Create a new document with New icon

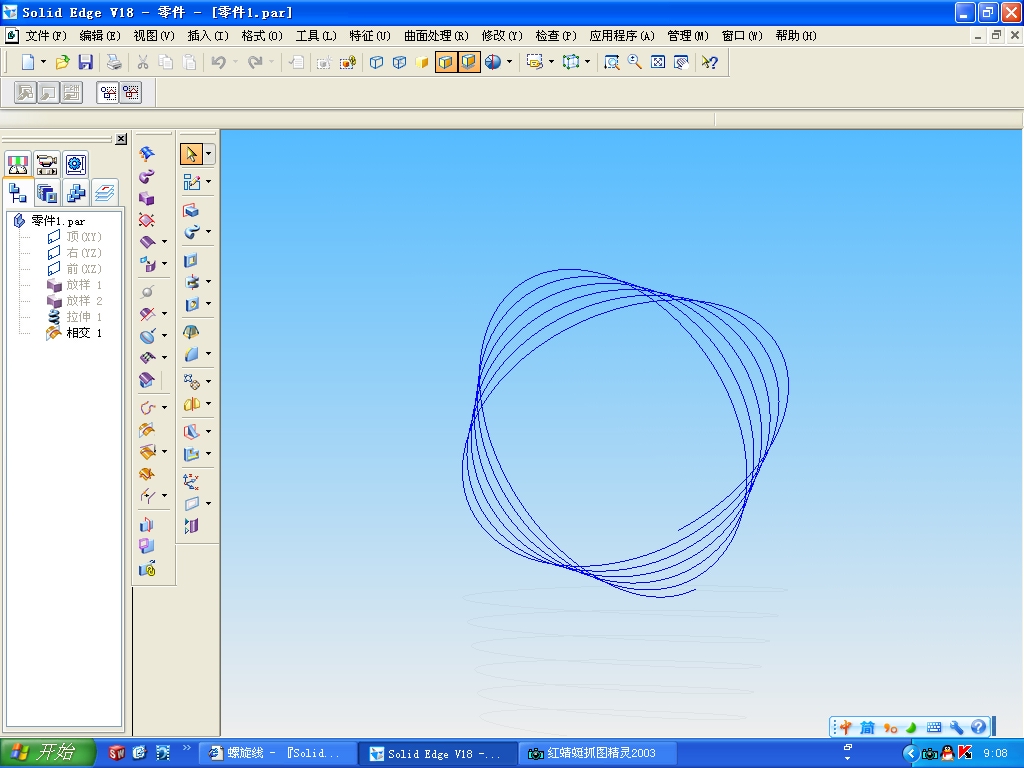tap(27, 62)
